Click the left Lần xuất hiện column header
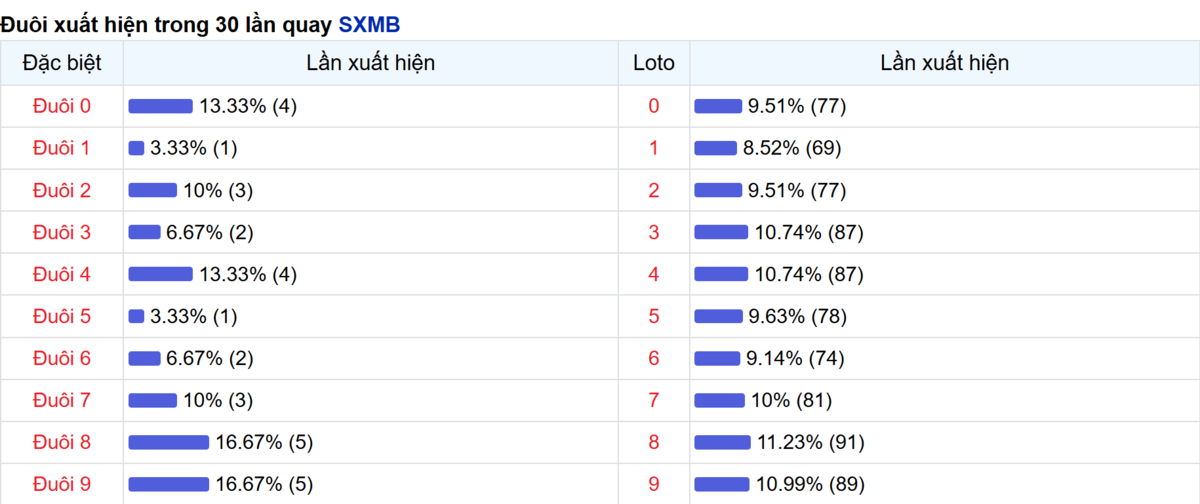 (371, 63)
